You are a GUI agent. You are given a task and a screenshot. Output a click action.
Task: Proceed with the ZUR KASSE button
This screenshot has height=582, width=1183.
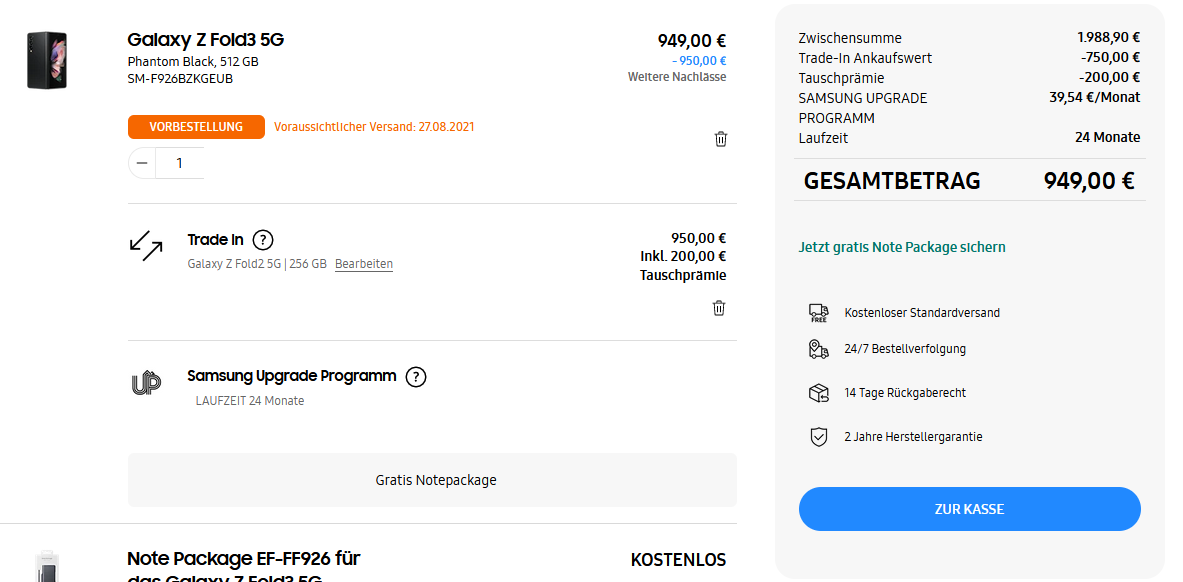969,509
